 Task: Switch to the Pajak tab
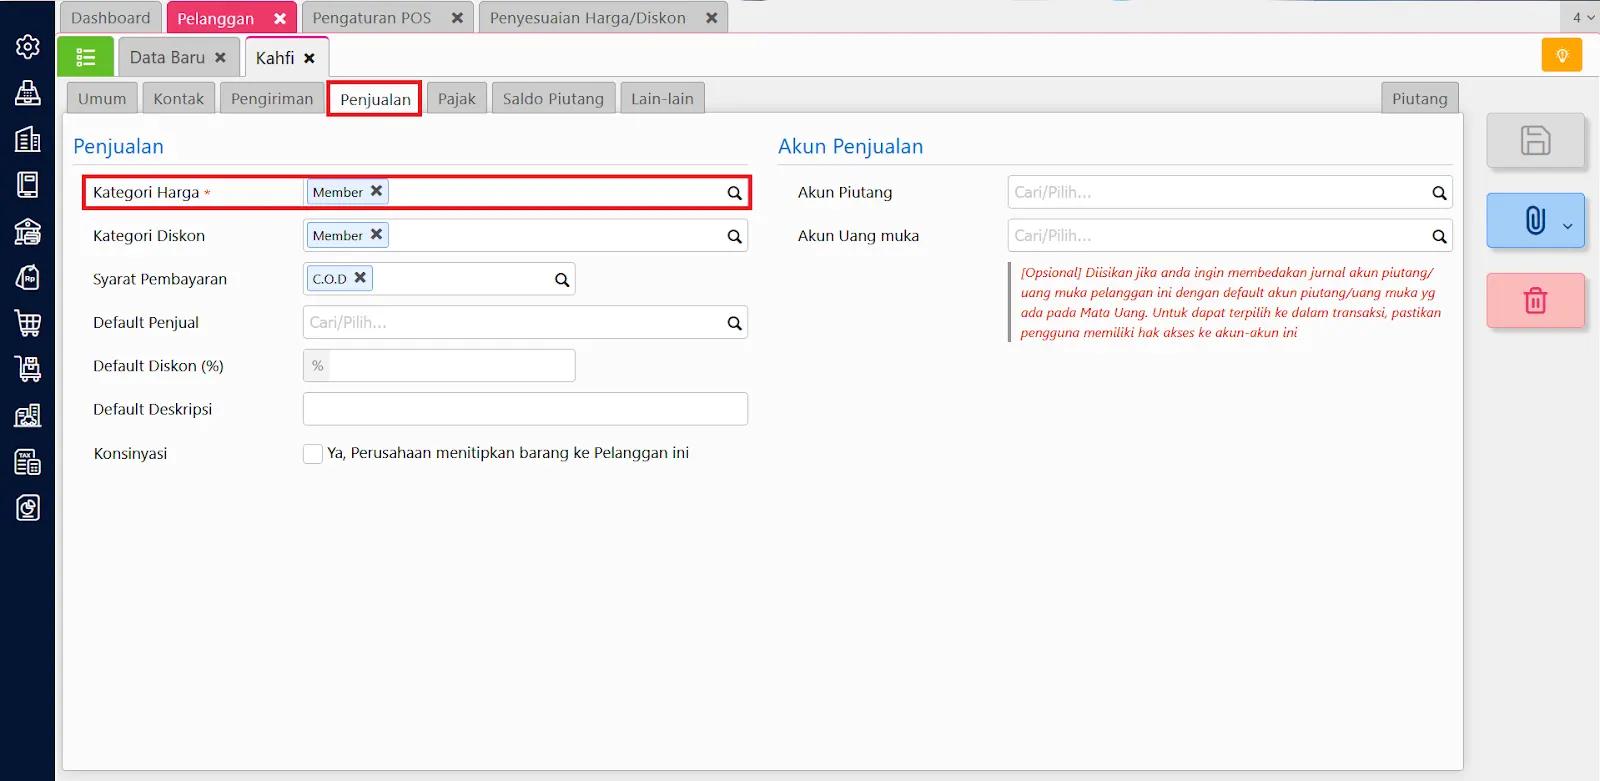pos(456,99)
